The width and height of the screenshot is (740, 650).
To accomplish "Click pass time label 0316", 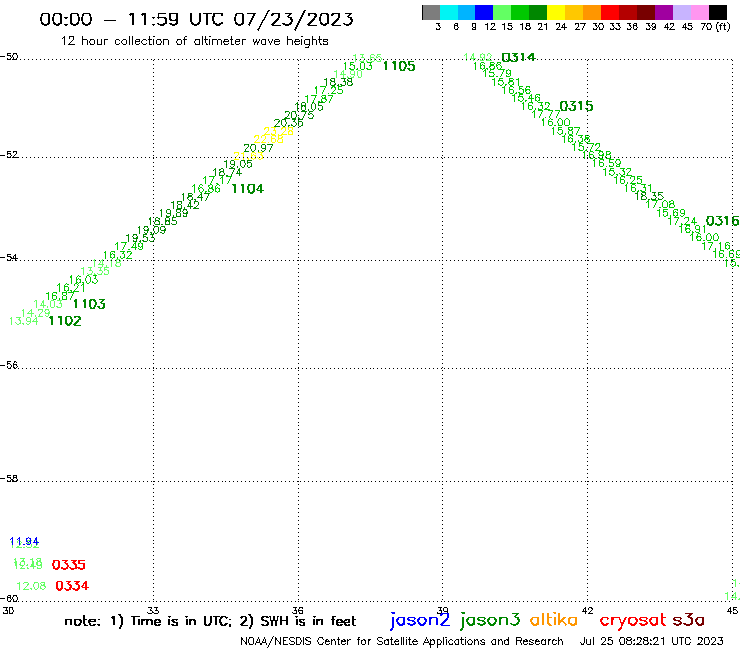I will 723,220.
